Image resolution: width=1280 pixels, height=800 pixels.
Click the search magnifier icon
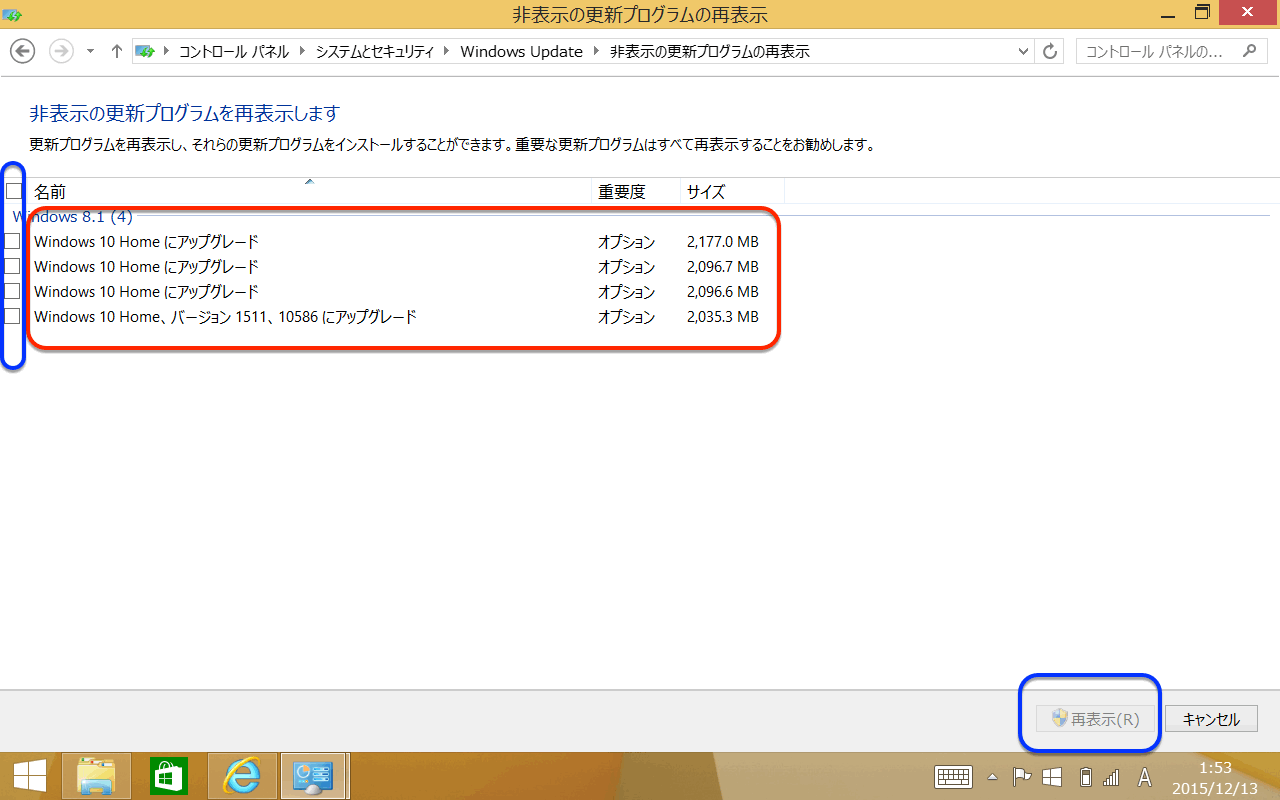pyautogui.click(x=1248, y=51)
